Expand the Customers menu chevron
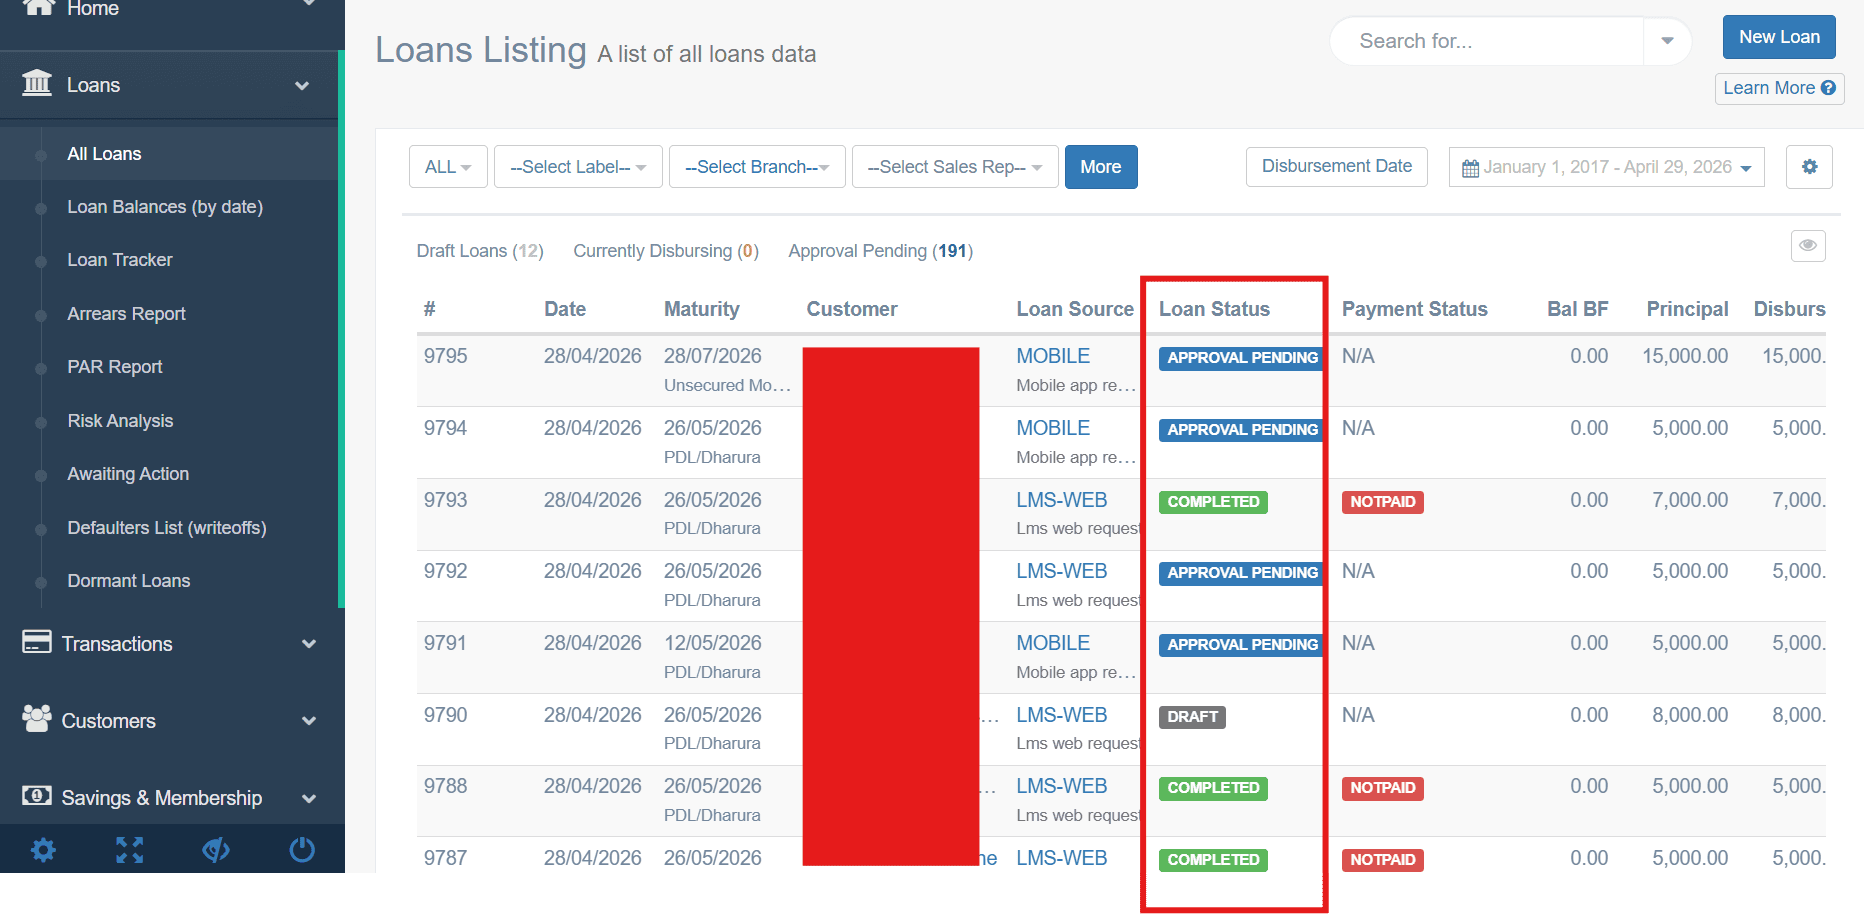The width and height of the screenshot is (1864, 914). click(x=309, y=721)
